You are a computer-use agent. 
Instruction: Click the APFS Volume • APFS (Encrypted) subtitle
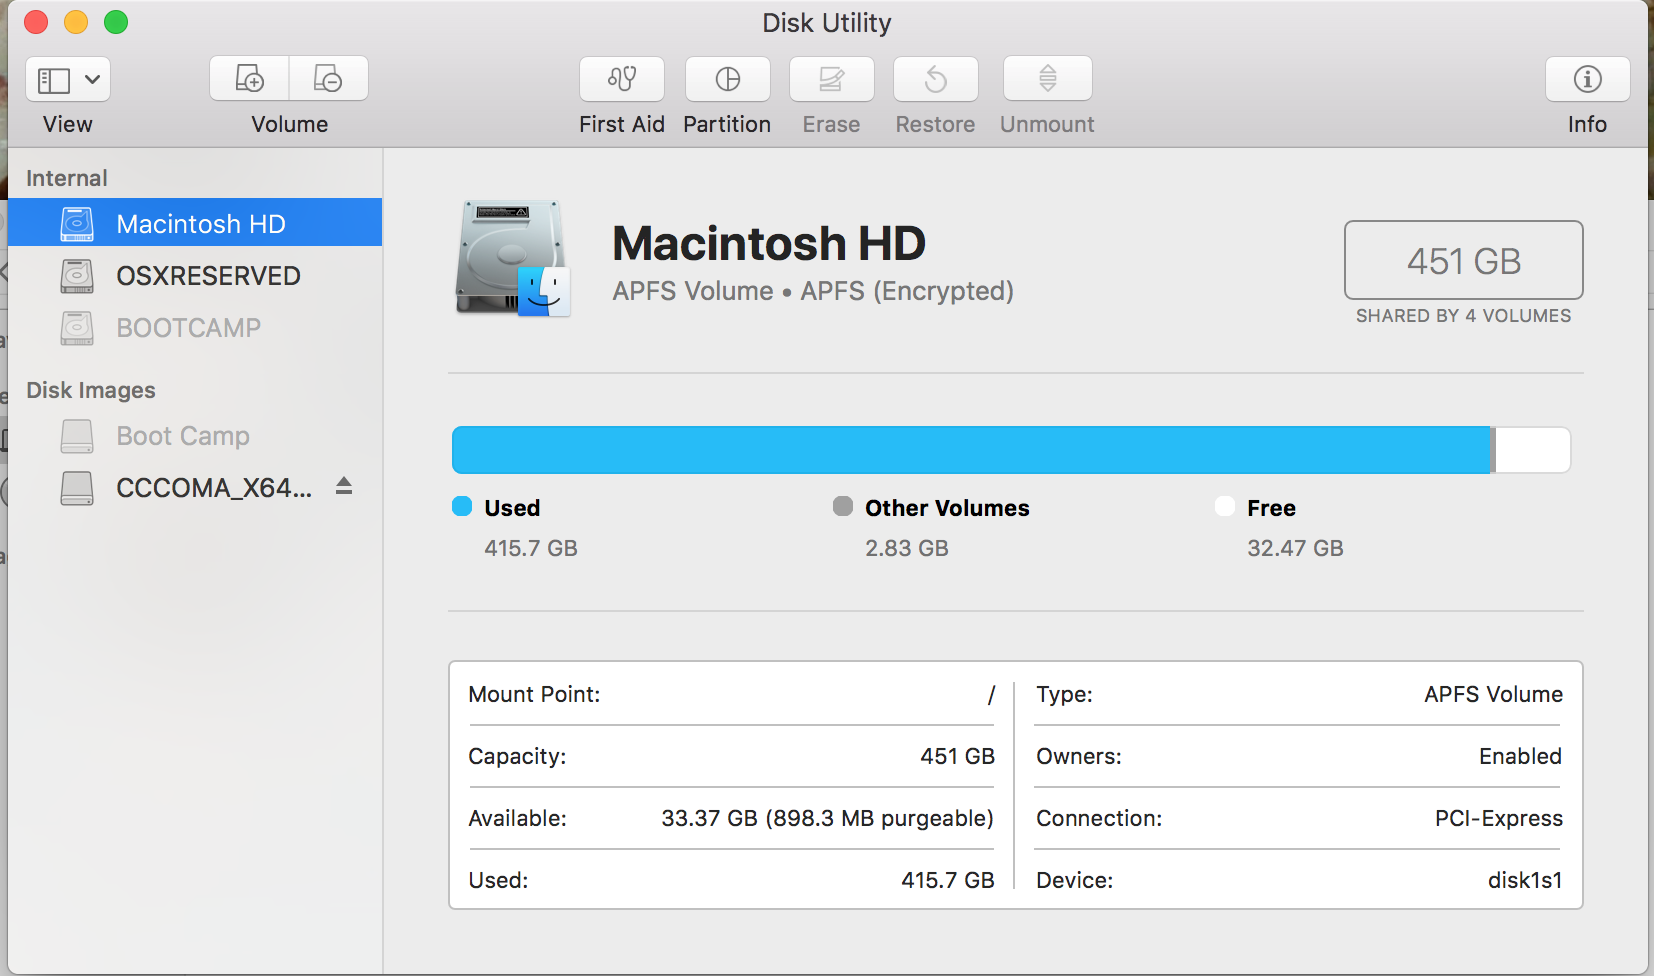813,291
